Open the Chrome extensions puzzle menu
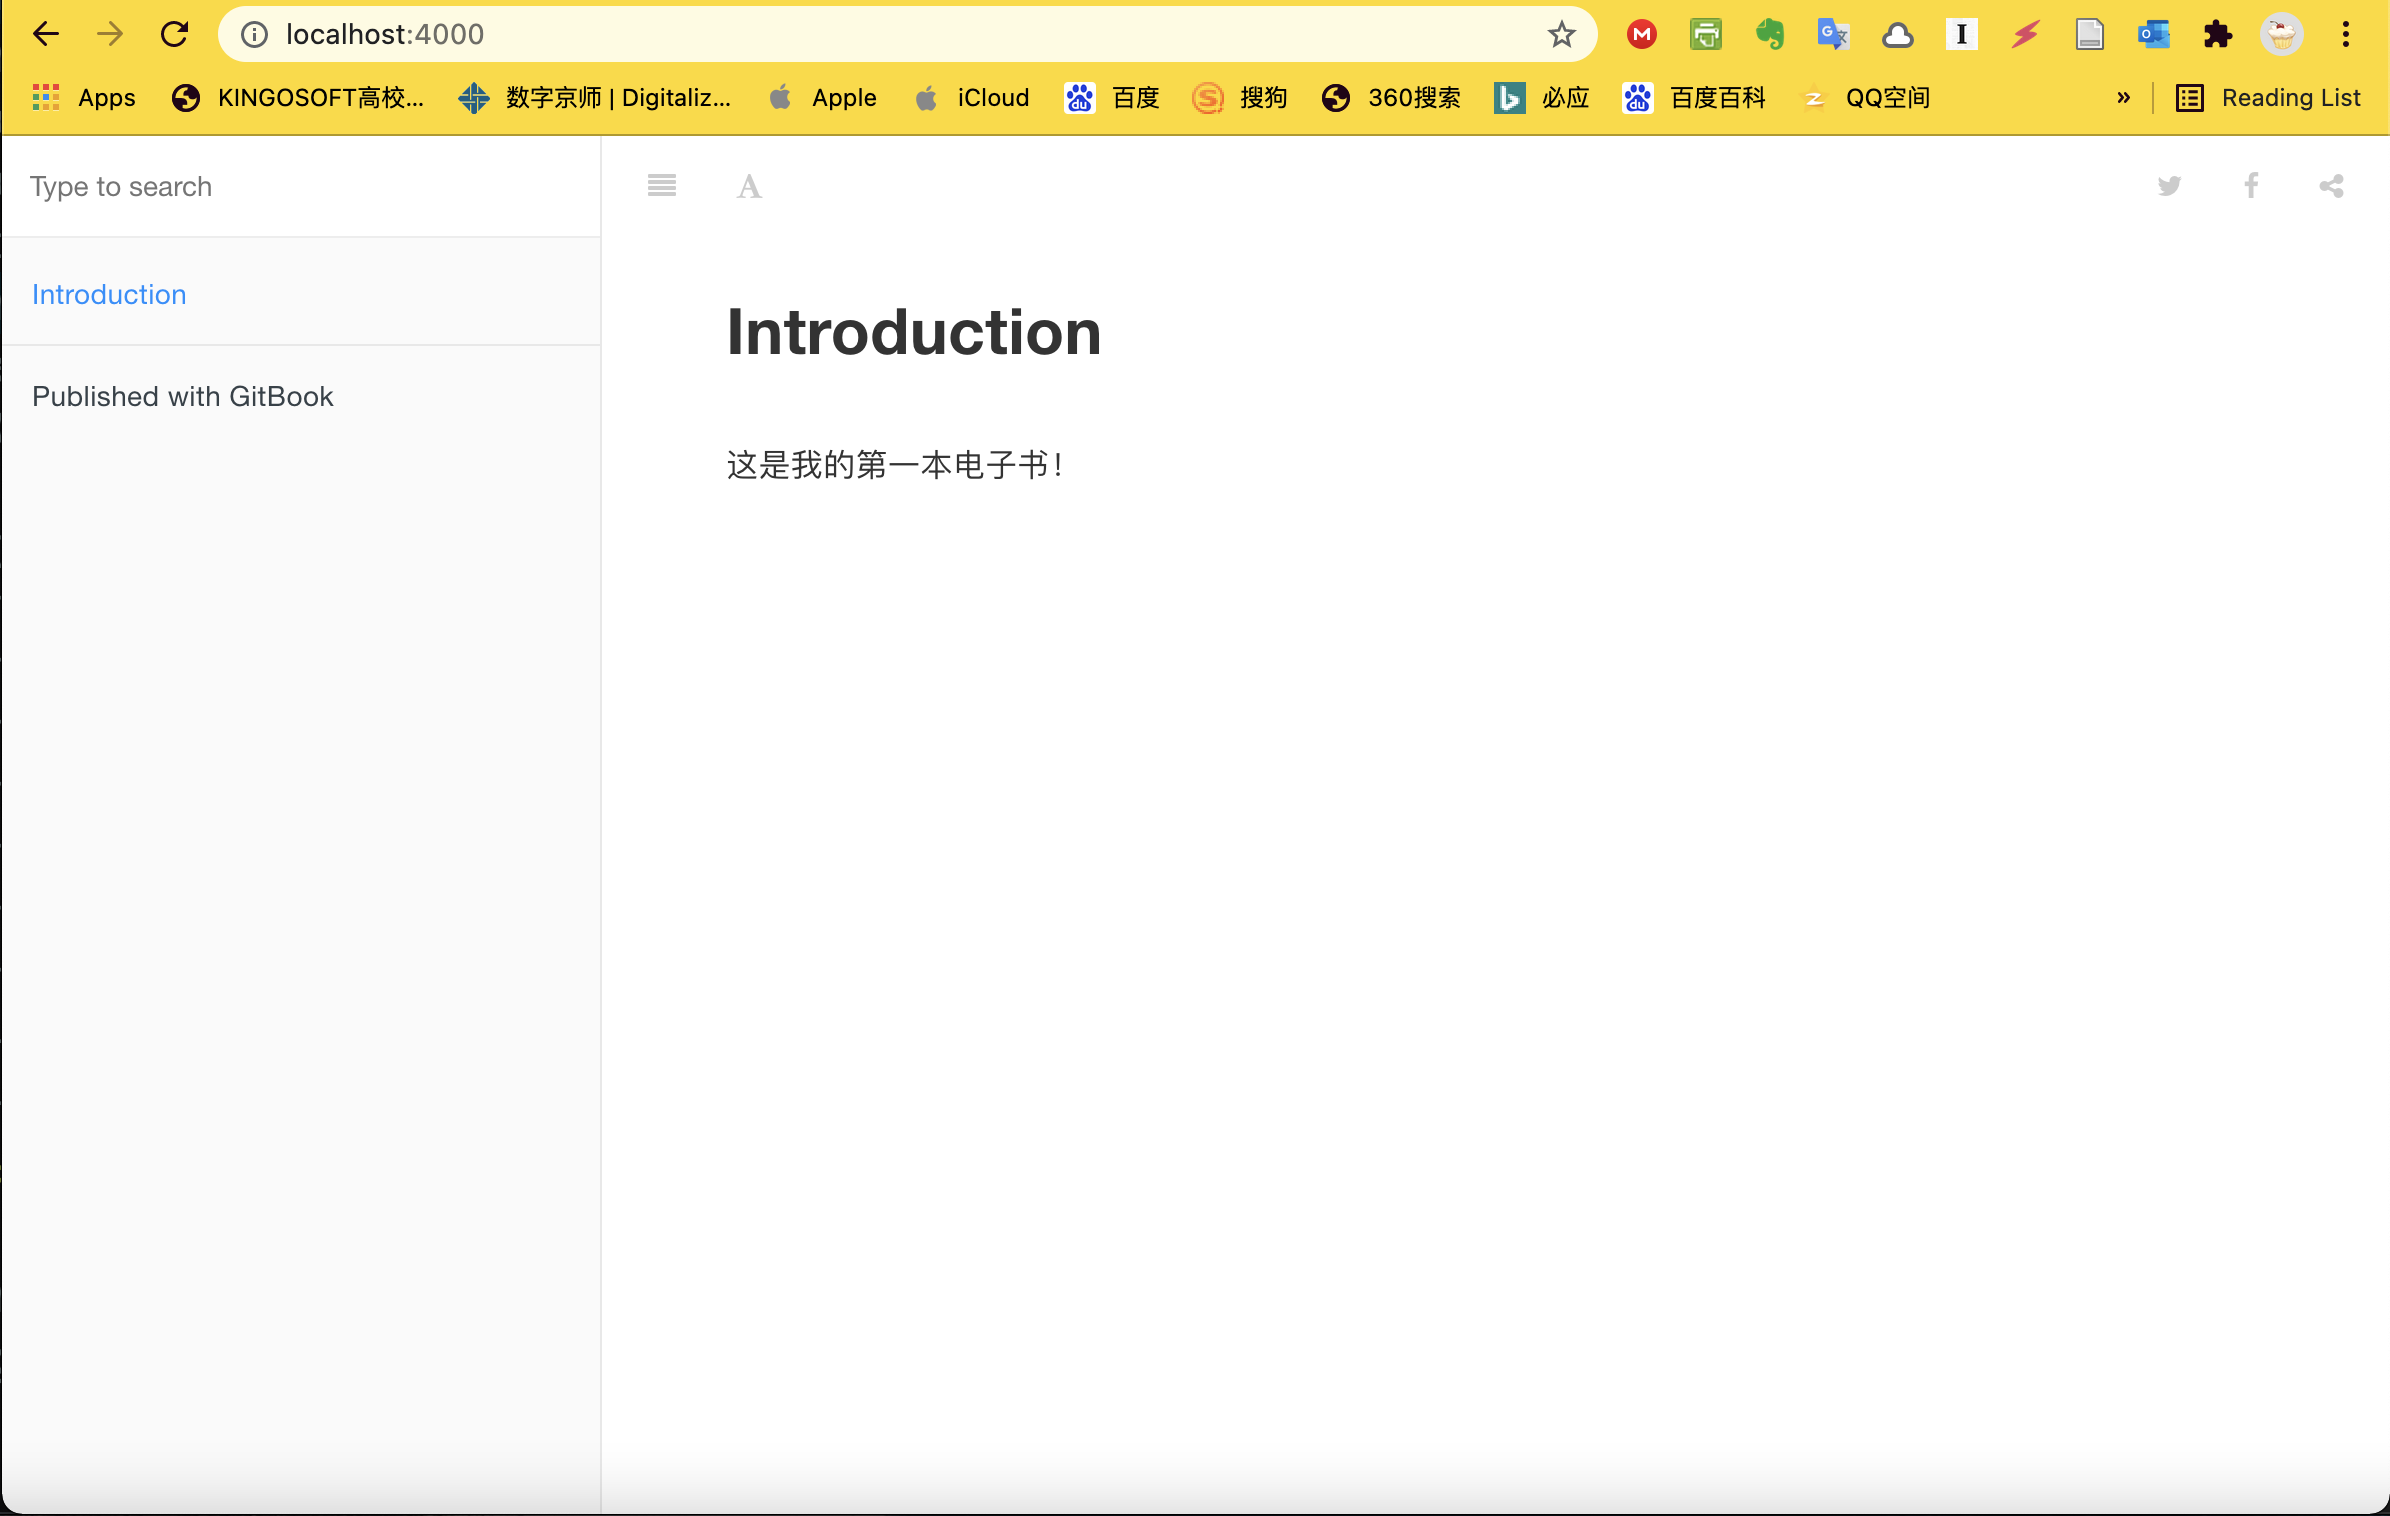The height and width of the screenshot is (1516, 2390). [x=2218, y=33]
